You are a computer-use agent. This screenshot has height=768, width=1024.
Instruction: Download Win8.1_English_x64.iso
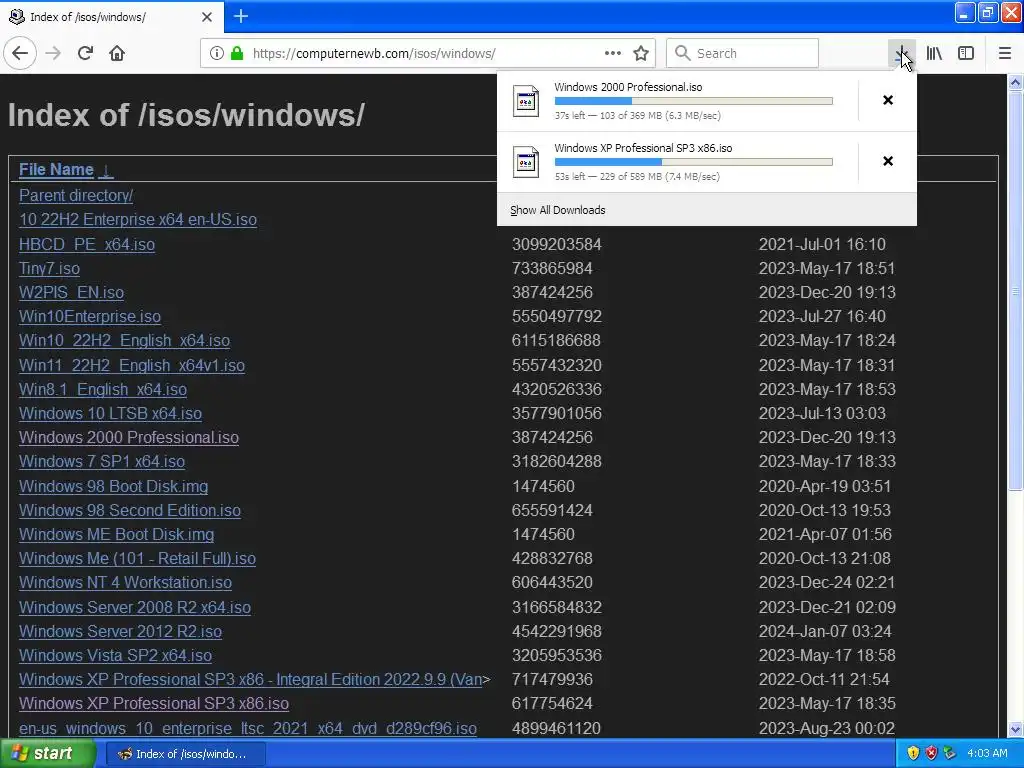tap(103, 389)
